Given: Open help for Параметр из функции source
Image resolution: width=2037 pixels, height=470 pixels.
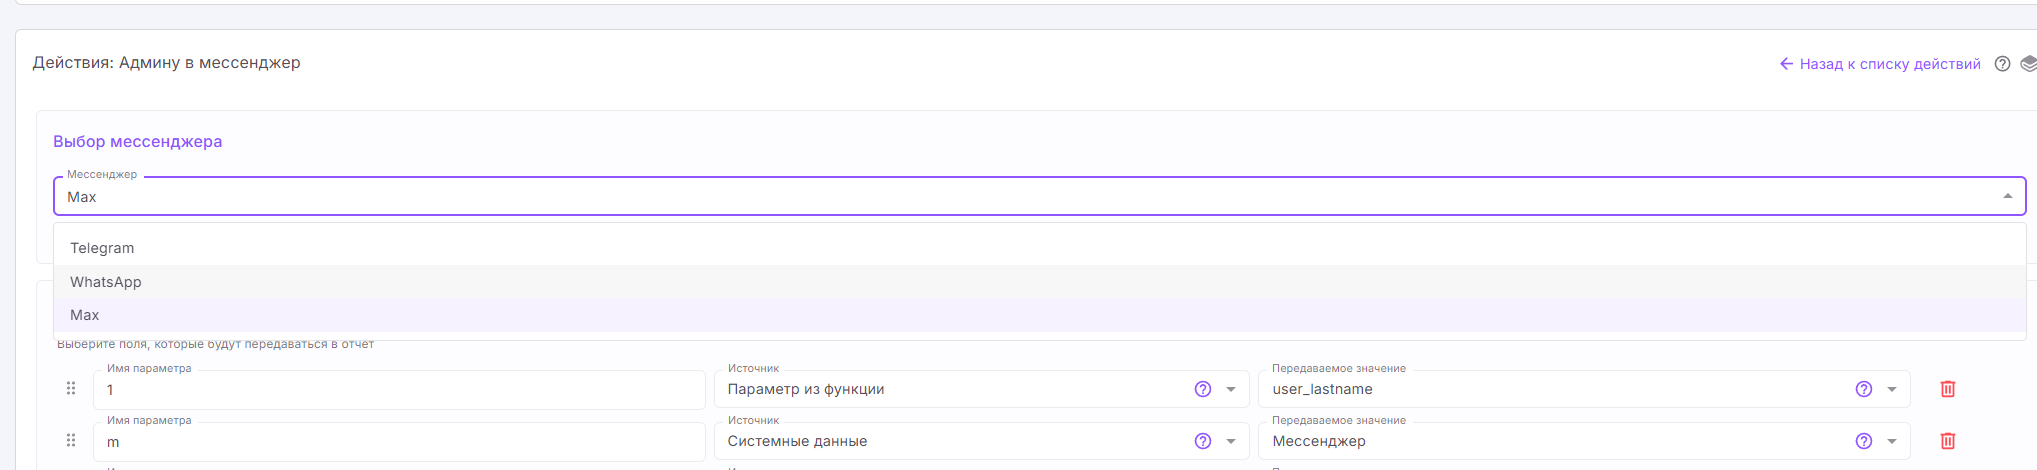Looking at the screenshot, I should pos(1203,389).
